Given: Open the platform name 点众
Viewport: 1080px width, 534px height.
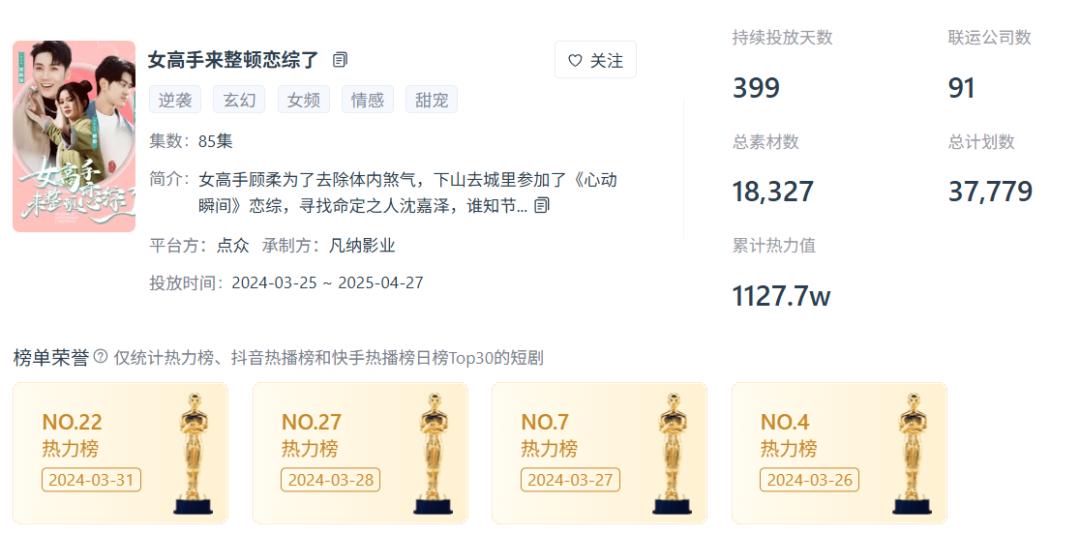Looking at the screenshot, I should (x=233, y=246).
